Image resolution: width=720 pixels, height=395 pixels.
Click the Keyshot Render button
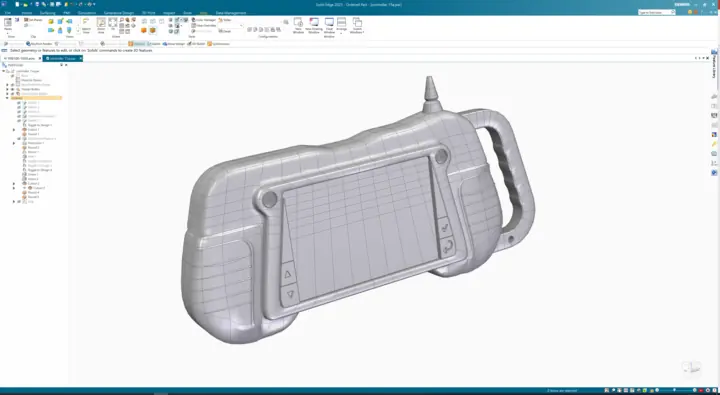[39, 44]
